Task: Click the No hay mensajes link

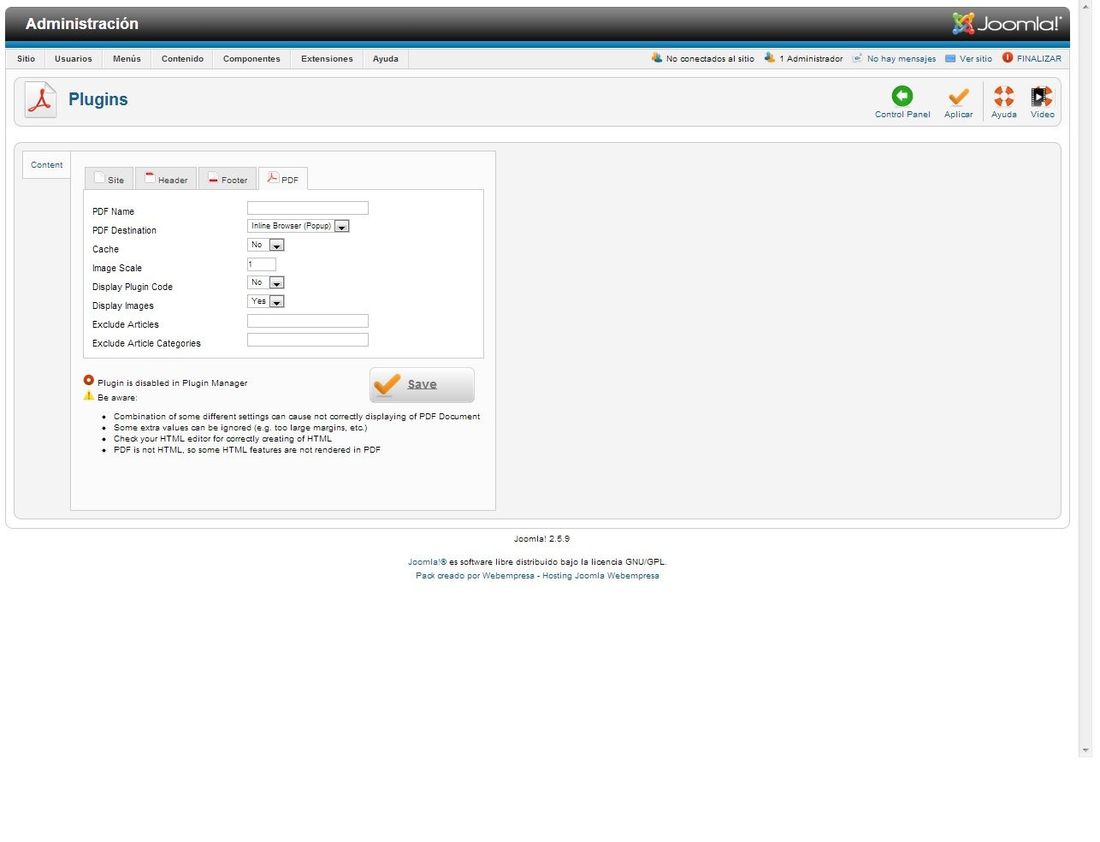Action: pyautogui.click(x=901, y=59)
